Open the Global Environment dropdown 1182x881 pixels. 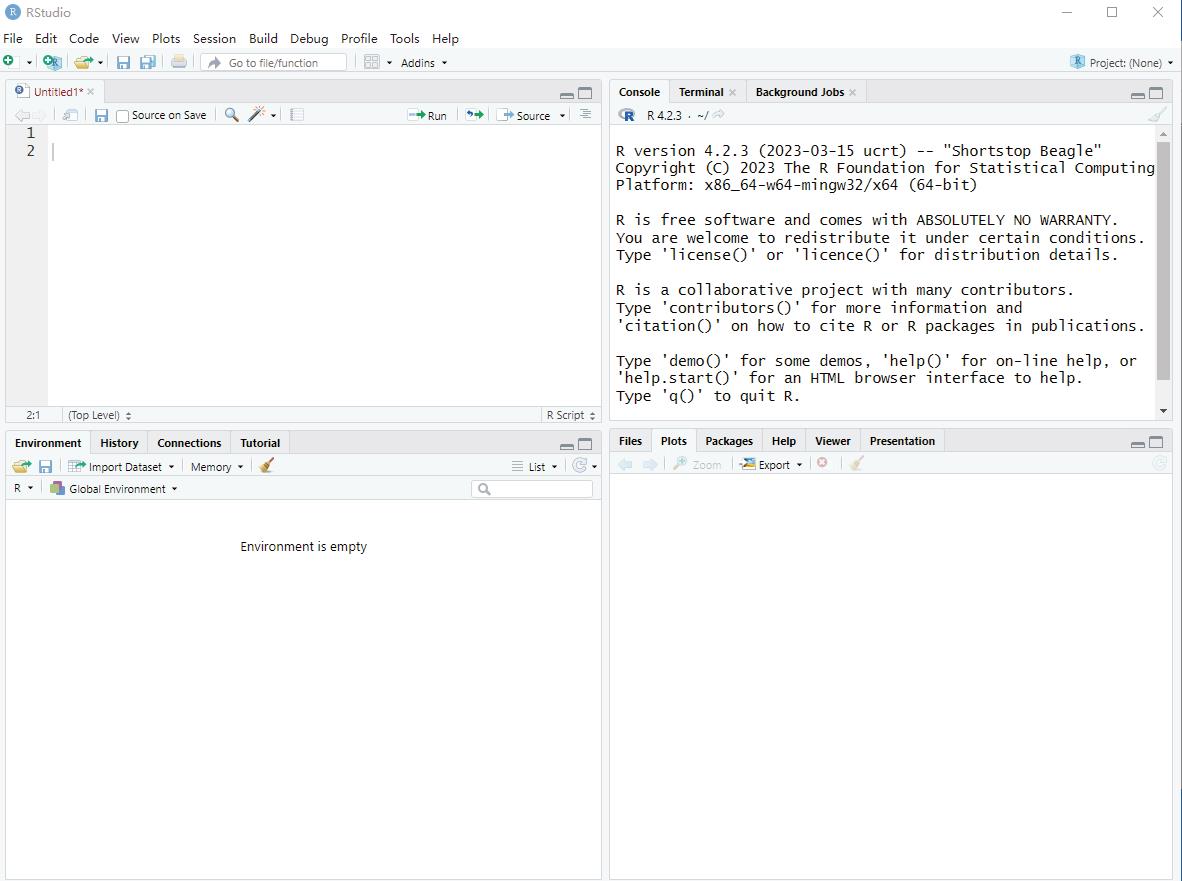[114, 489]
